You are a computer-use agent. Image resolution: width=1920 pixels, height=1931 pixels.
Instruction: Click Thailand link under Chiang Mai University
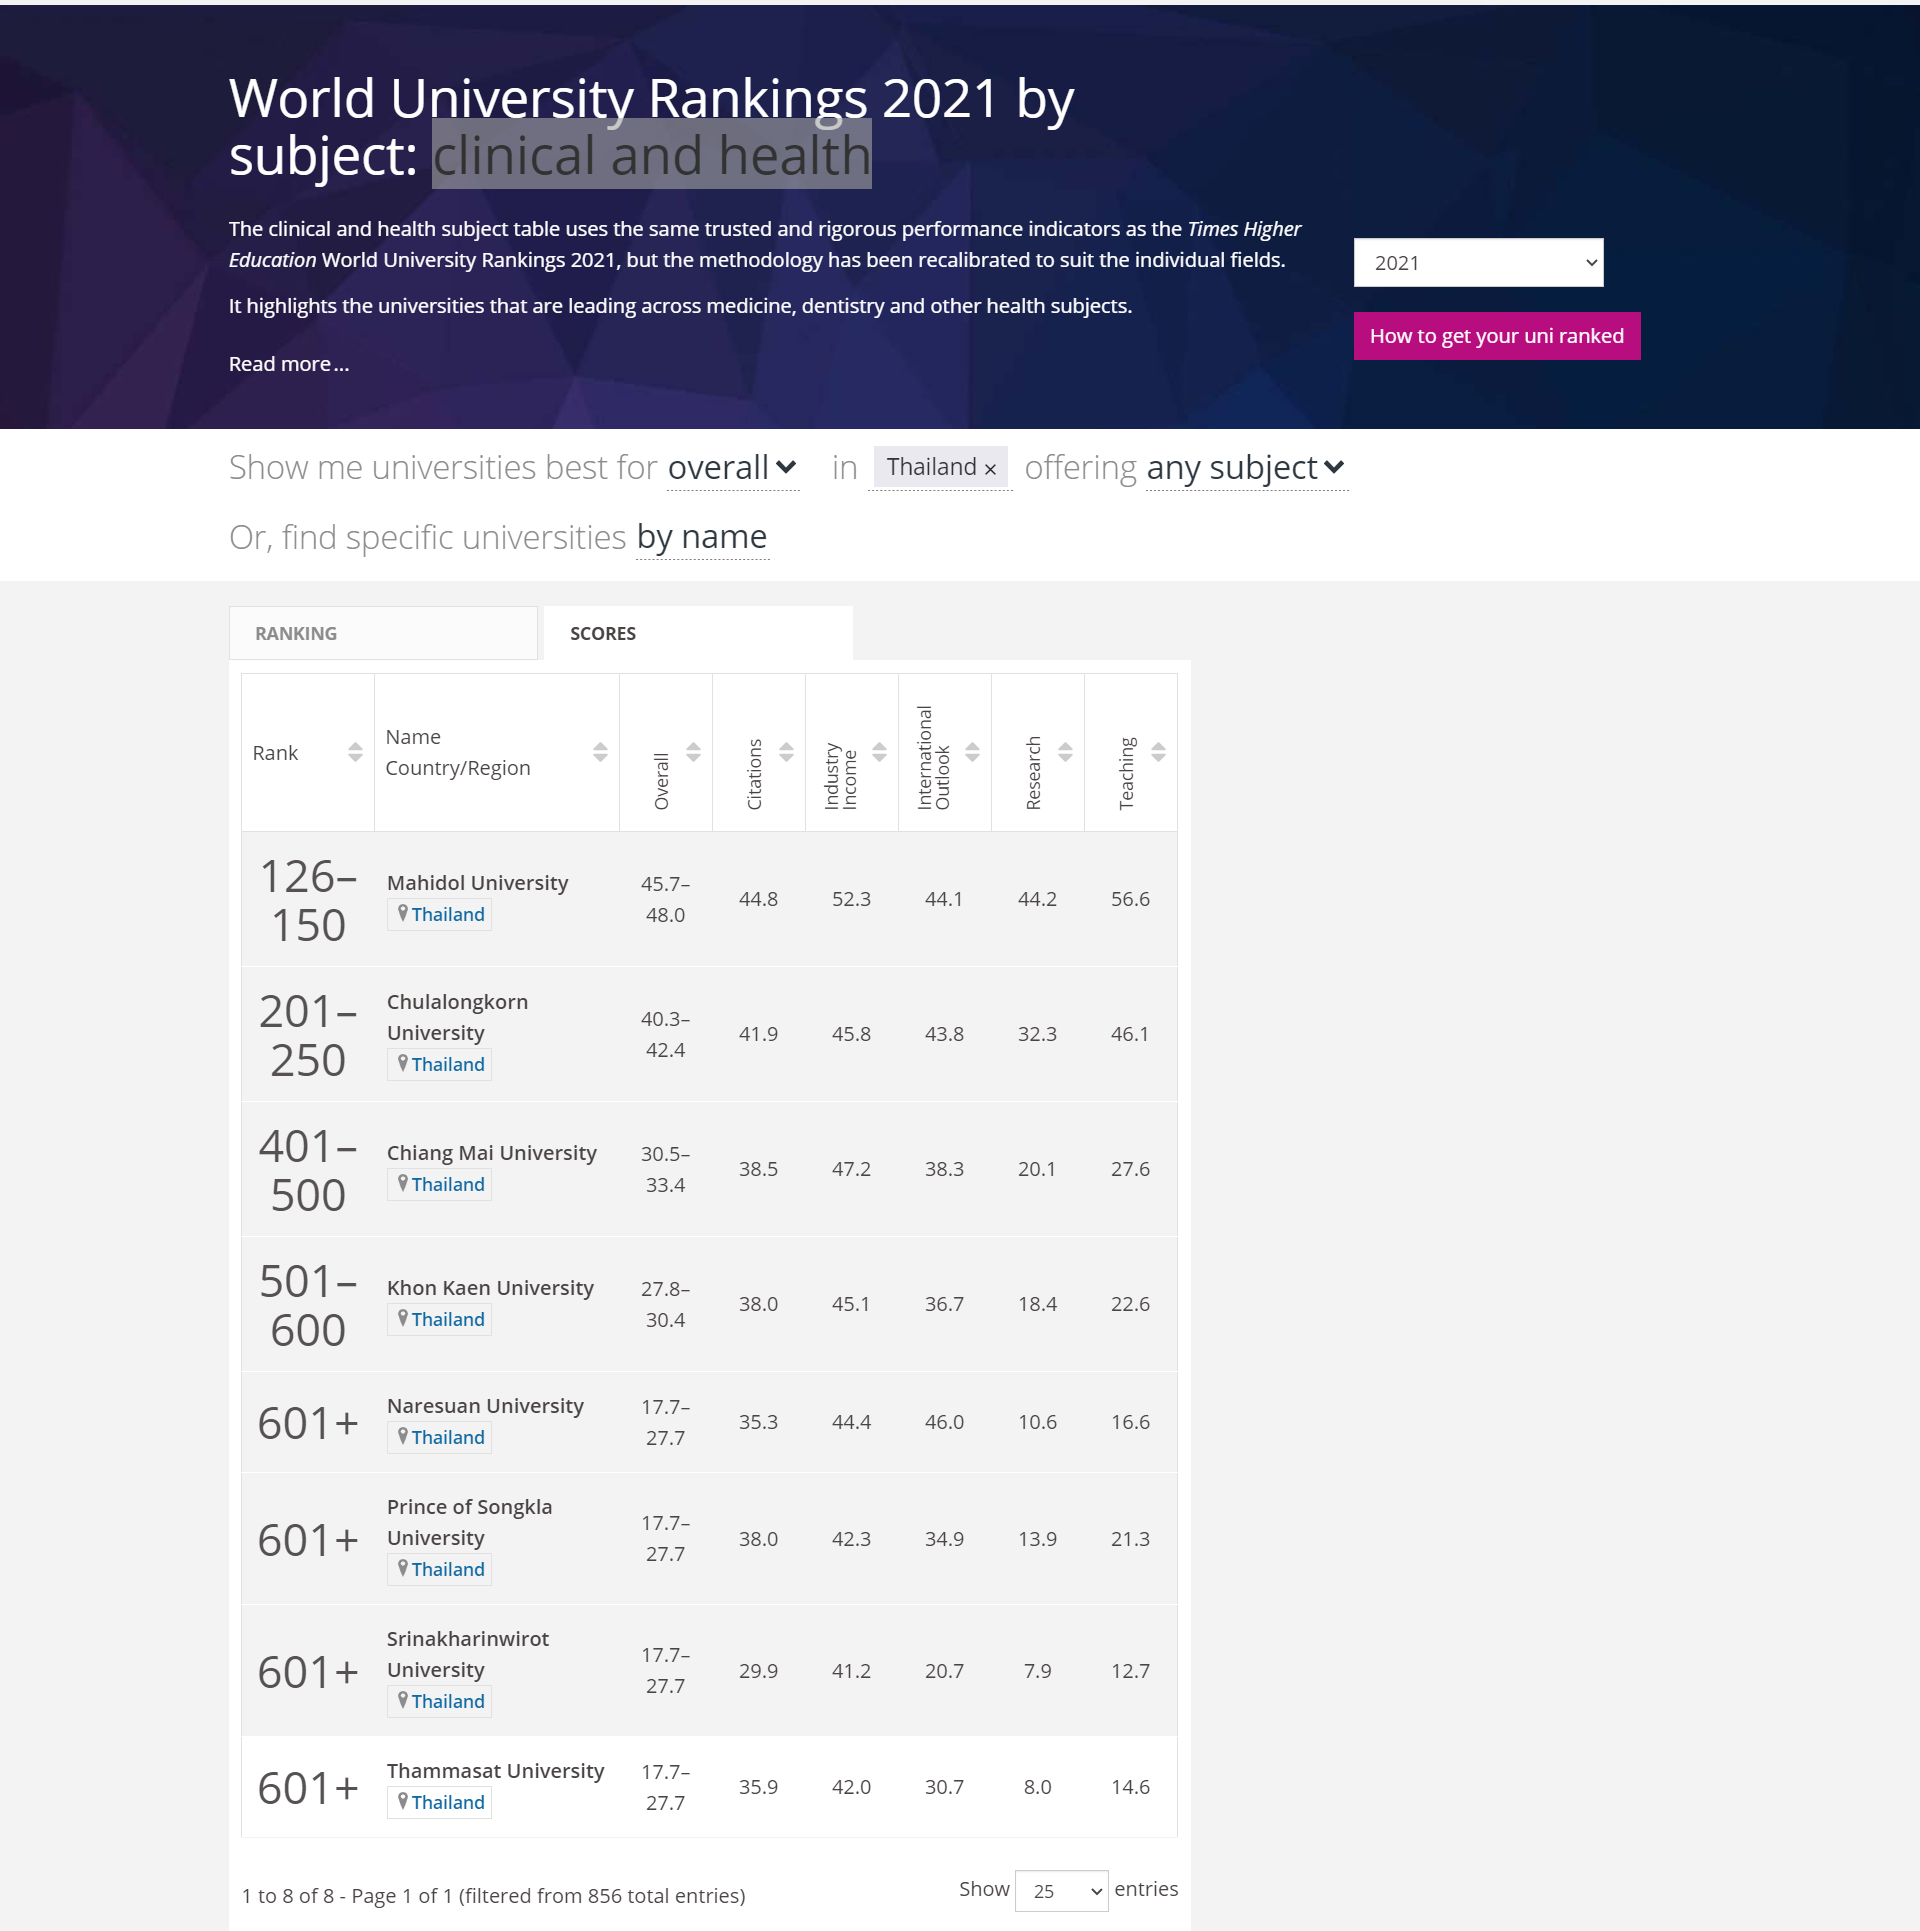448,1184
